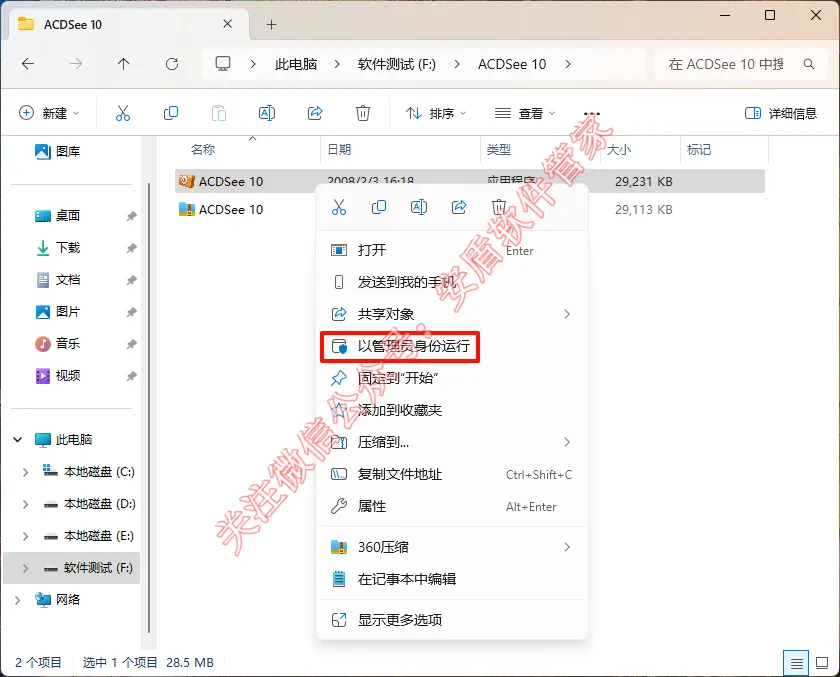This screenshot has width=840, height=677.
Task: Open the more options ellipsis in the toolbar
Action: coord(591,114)
